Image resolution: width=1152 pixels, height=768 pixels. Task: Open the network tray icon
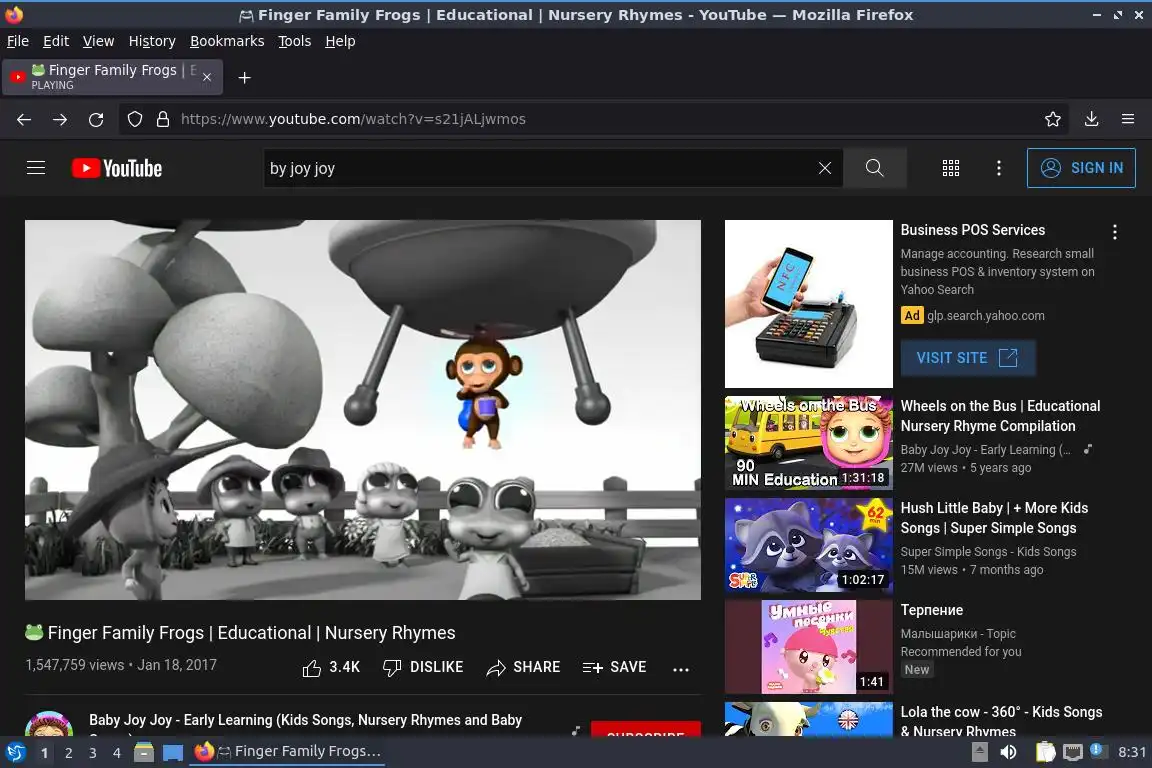1073,752
